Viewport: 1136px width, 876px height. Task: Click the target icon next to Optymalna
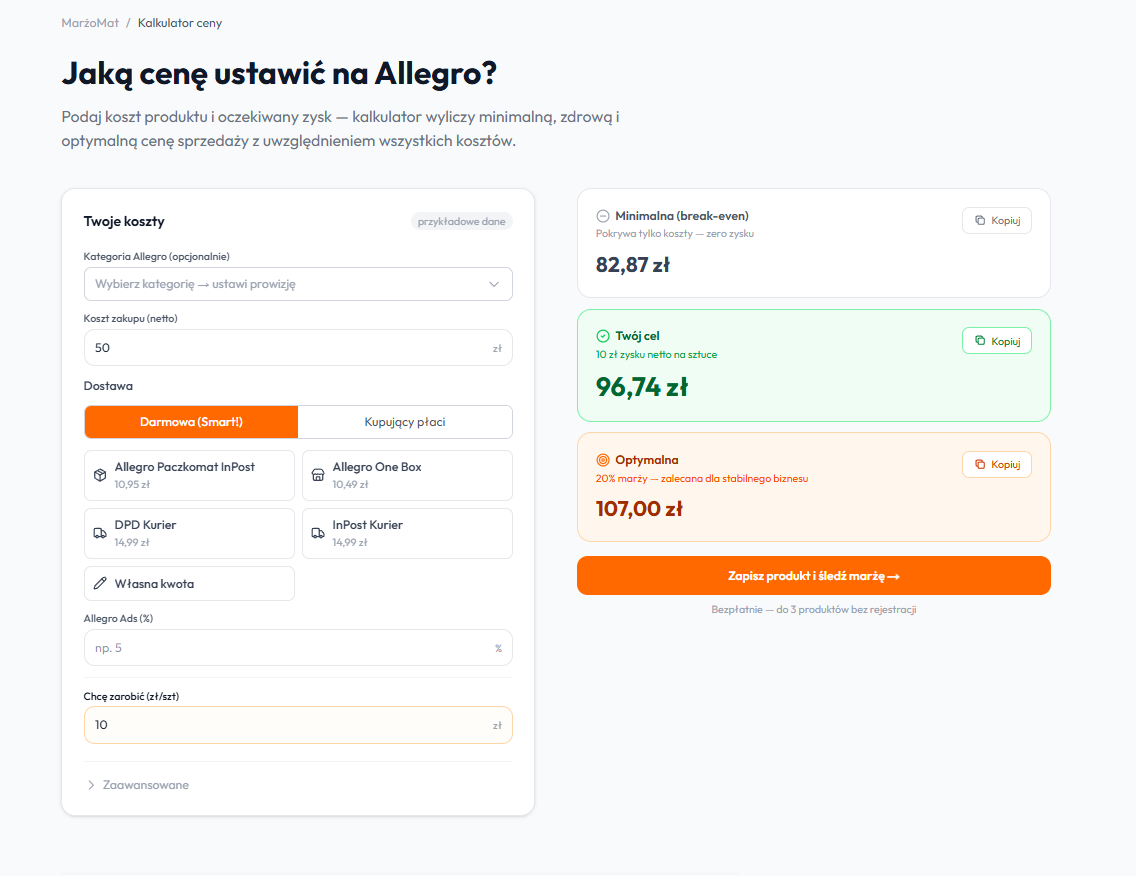(x=601, y=461)
